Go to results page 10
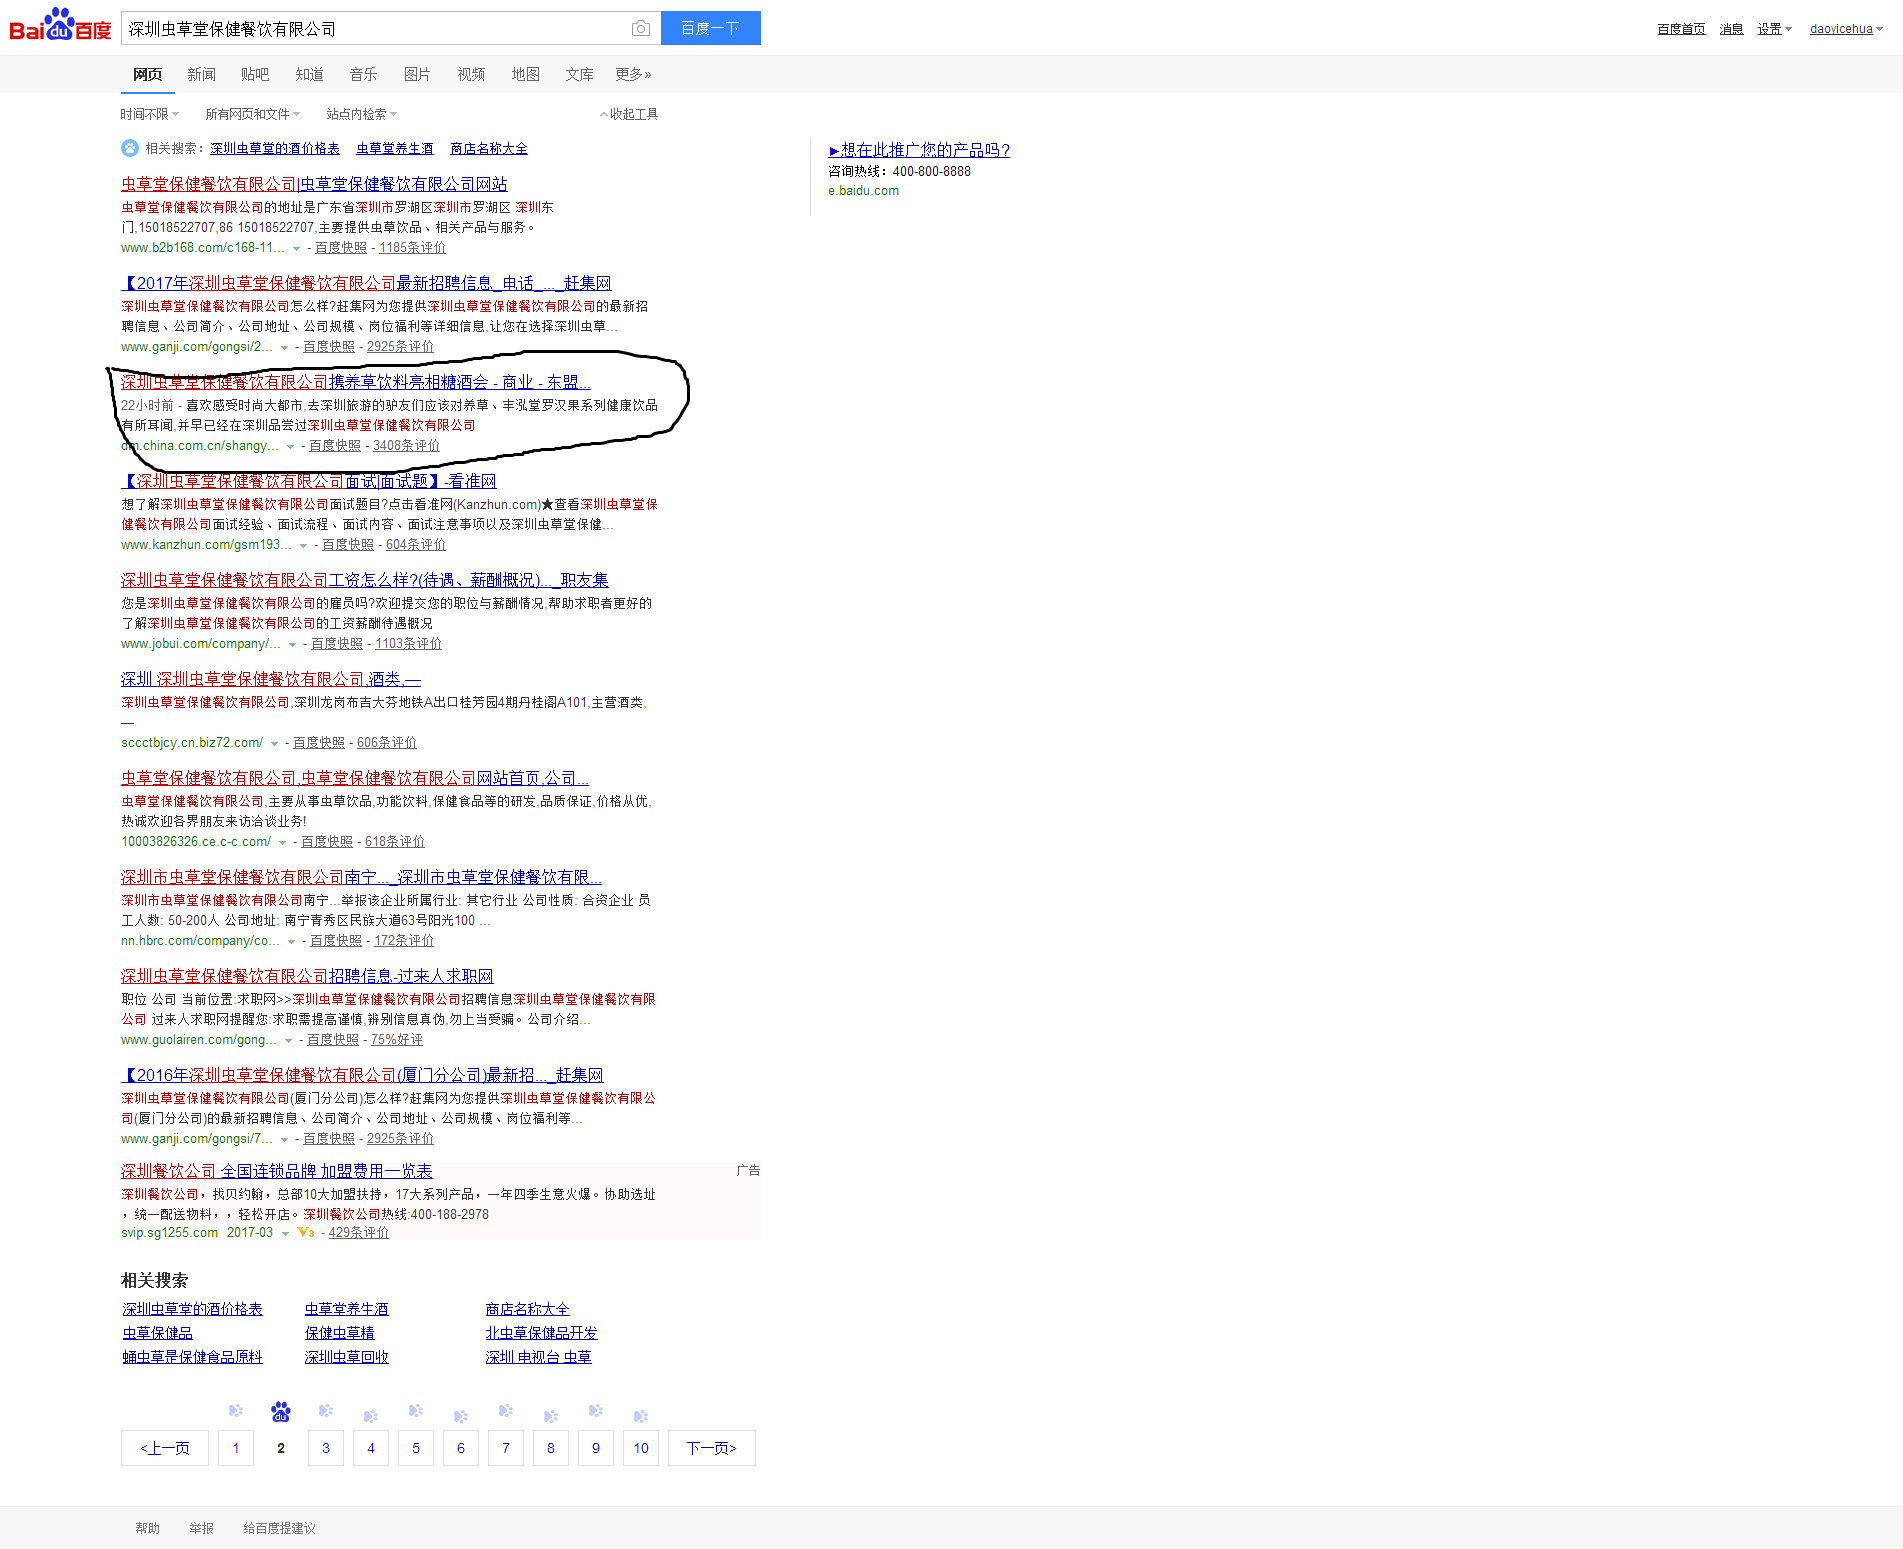 (641, 1448)
